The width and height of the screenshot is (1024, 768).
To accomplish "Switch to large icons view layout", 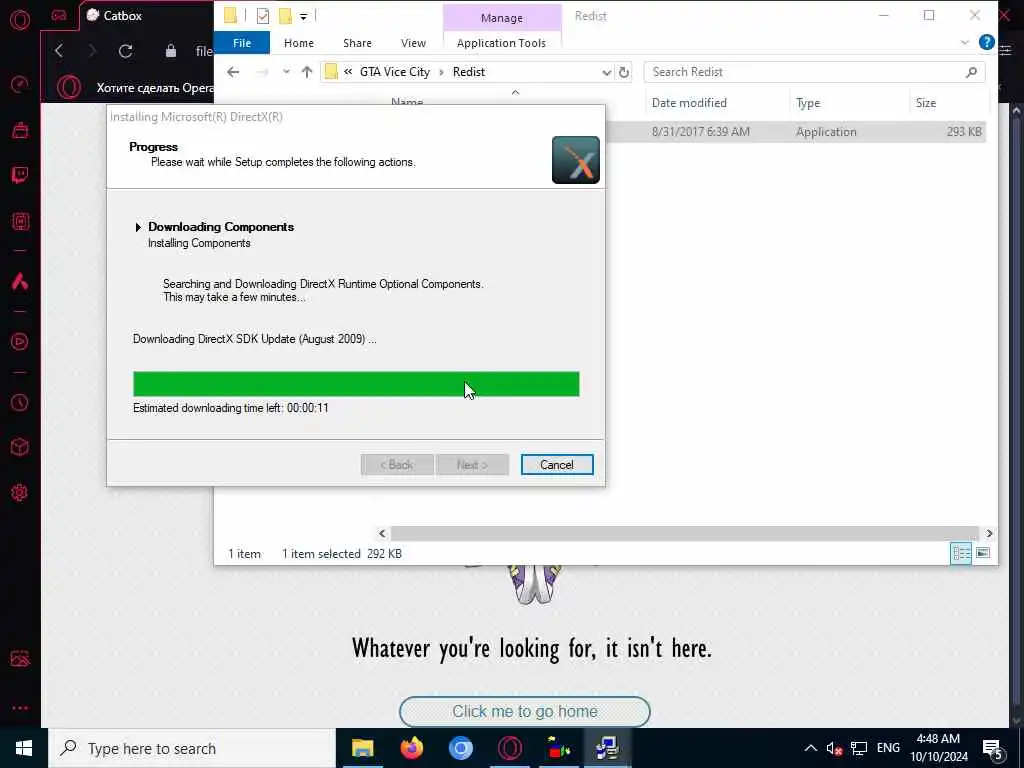I will pyautogui.click(x=982, y=554).
